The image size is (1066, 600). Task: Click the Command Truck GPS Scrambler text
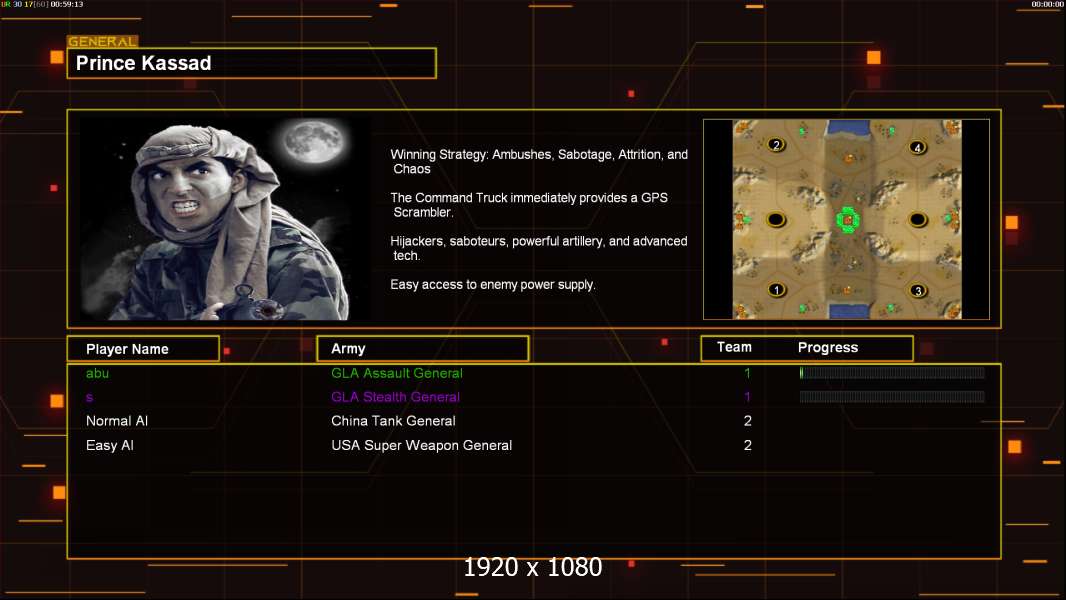coord(529,205)
